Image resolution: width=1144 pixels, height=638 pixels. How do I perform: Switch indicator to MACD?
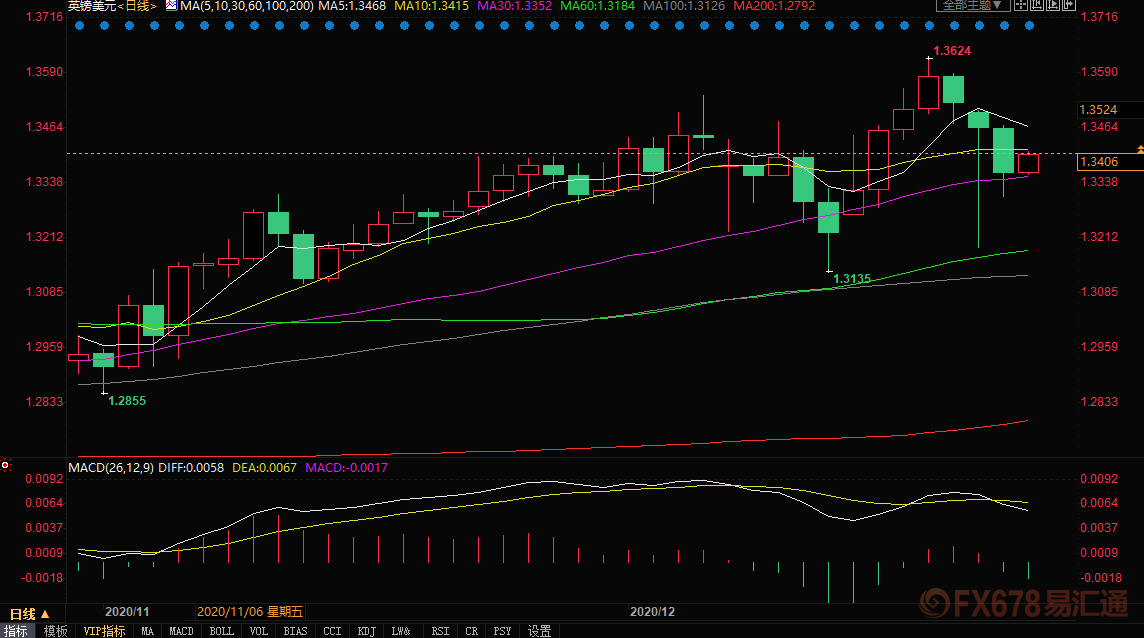[x=182, y=631]
